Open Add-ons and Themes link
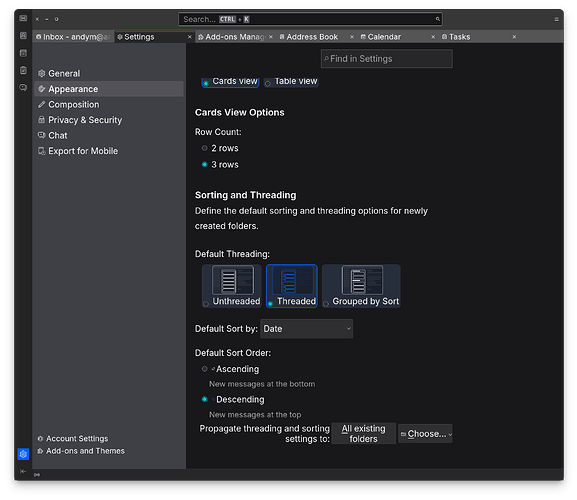 pos(81,451)
